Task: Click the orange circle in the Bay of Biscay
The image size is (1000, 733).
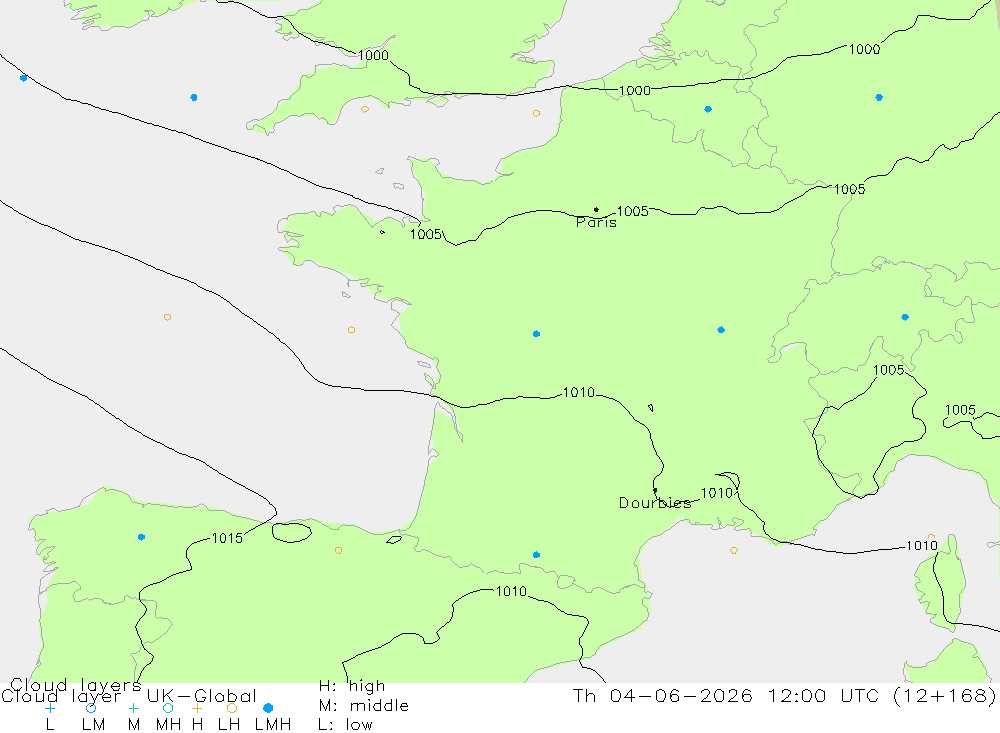Action: click(x=351, y=330)
